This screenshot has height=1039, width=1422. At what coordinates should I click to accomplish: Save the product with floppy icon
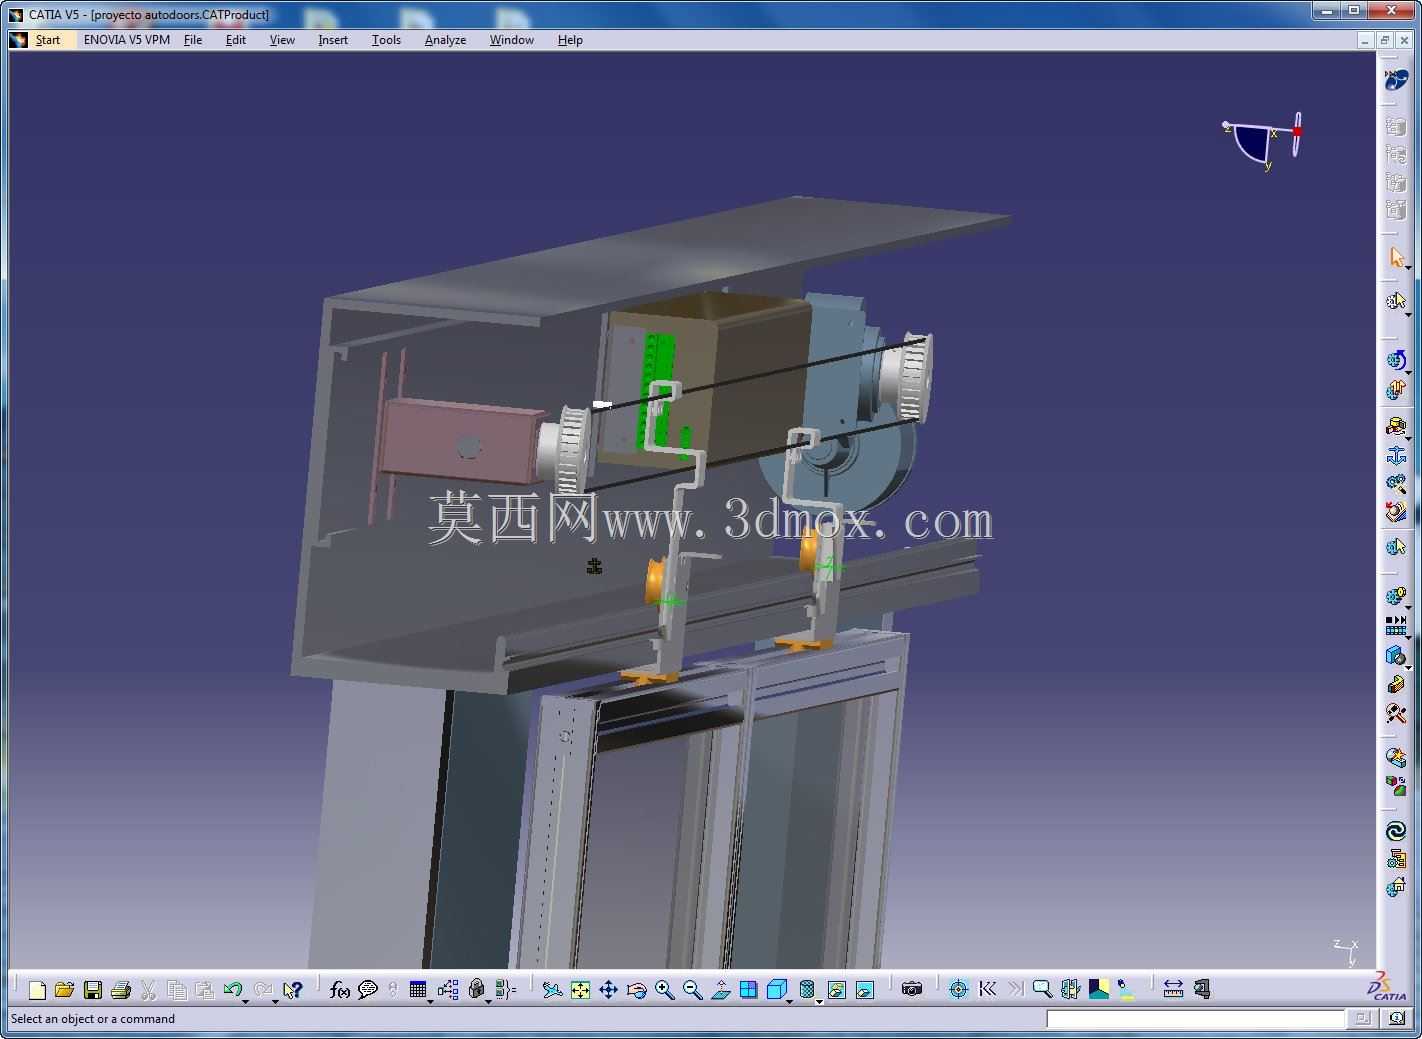coord(93,990)
